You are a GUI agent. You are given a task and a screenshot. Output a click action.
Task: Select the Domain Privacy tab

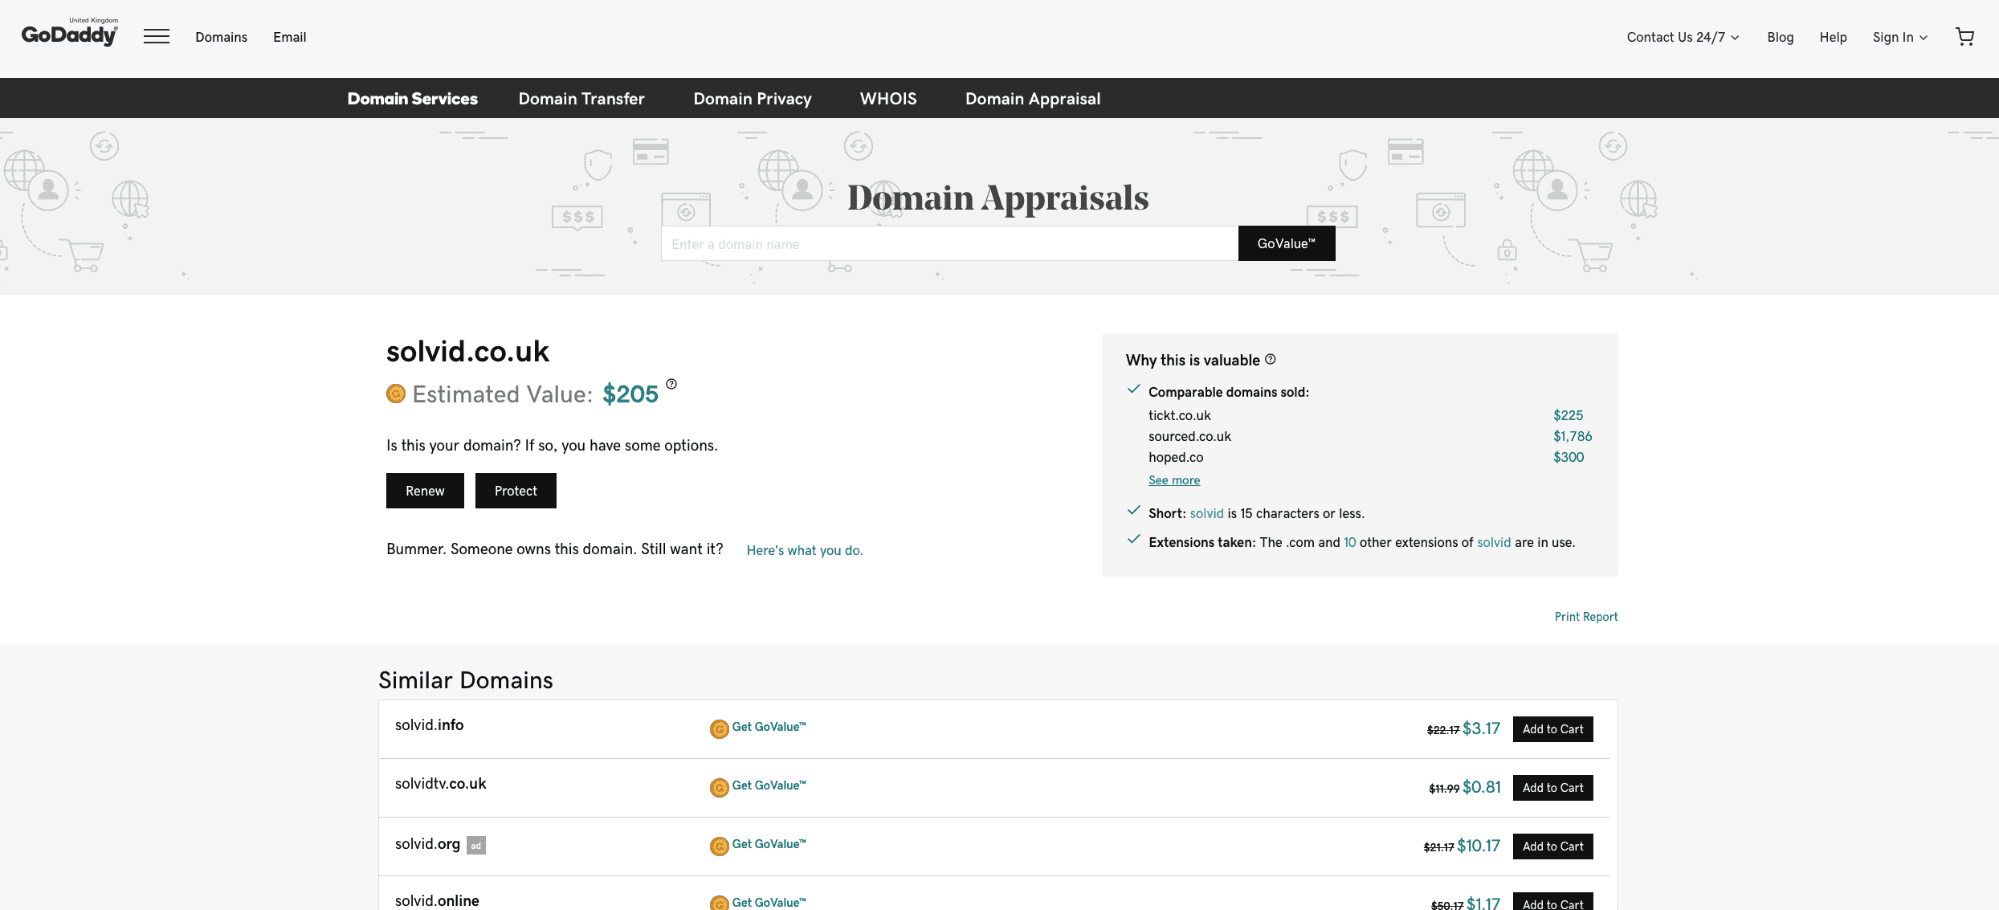[x=752, y=98]
